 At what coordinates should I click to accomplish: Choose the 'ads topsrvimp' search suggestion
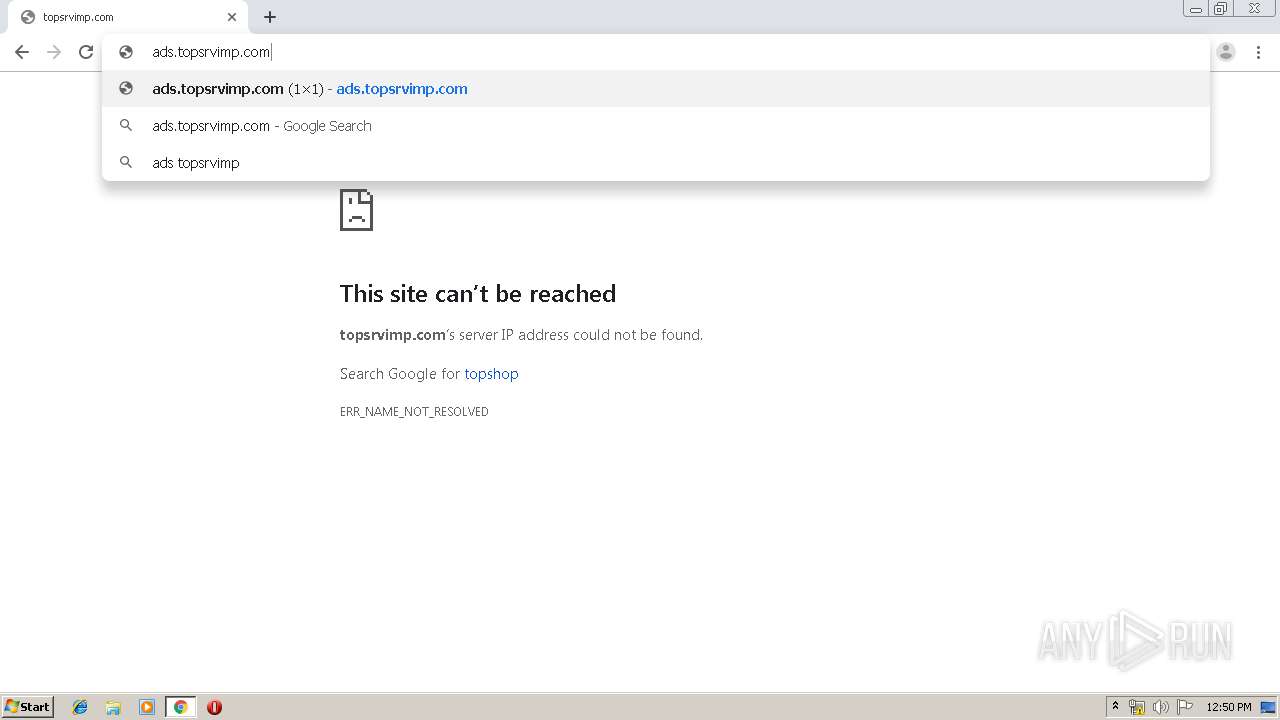pos(656,163)
